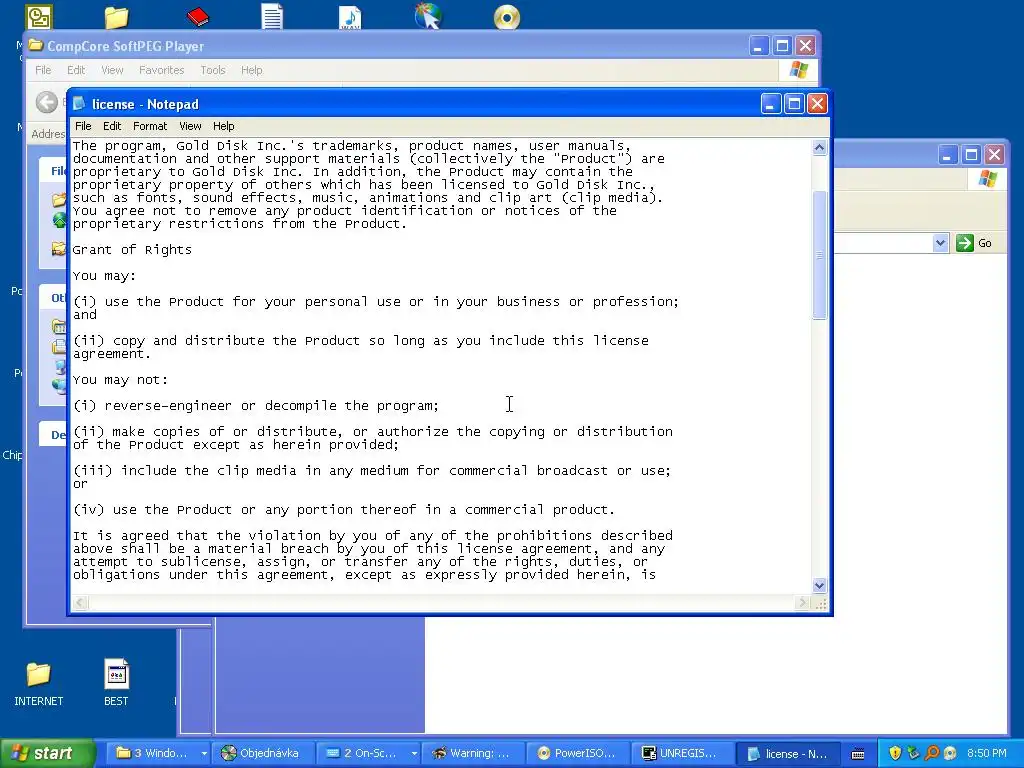The height and width of the screenshot is (768, 1024).
Task: Select the gold disc desktop icon
Action: (507, 17)
